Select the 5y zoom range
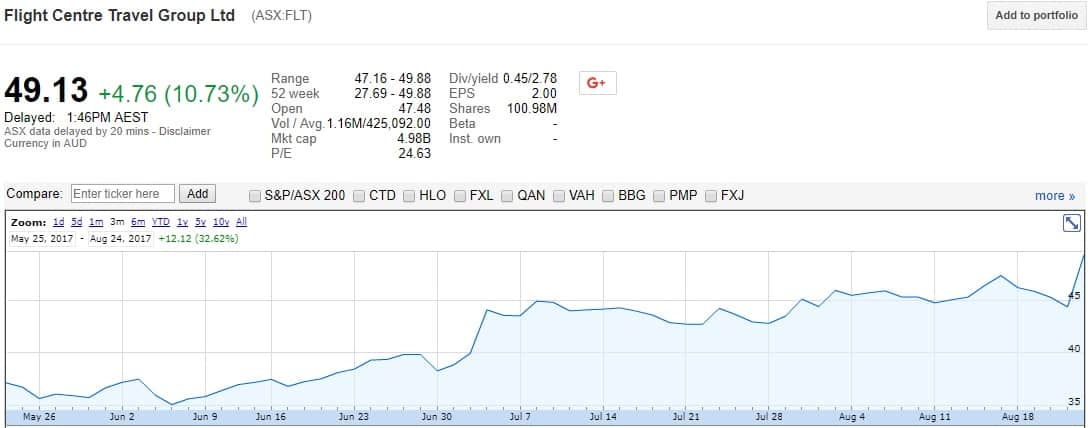Image resolution: width=1088 pixels, height=428 pixels. tap(198, 222)
